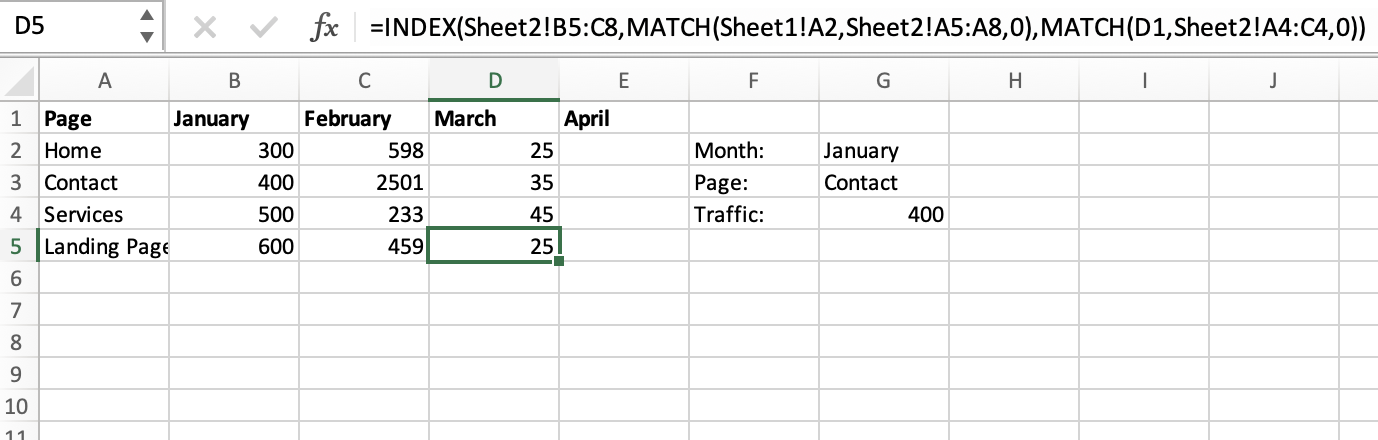The image size is (1378, 440).
Task: Open Insert Function via fx icon
Action: (x=325, y=30)
